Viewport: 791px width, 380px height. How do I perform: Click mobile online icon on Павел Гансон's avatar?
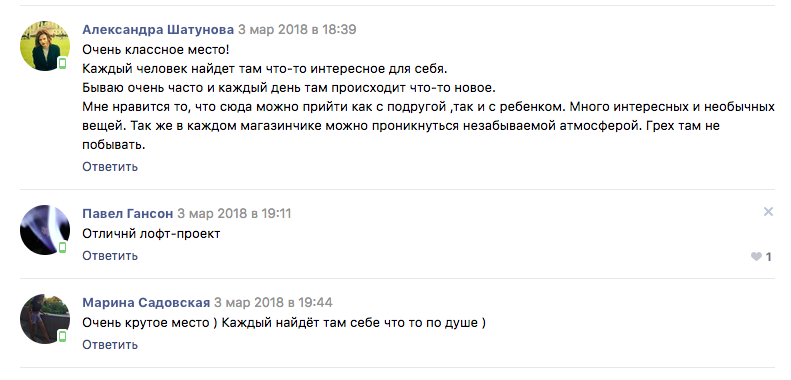pos(63,247)
